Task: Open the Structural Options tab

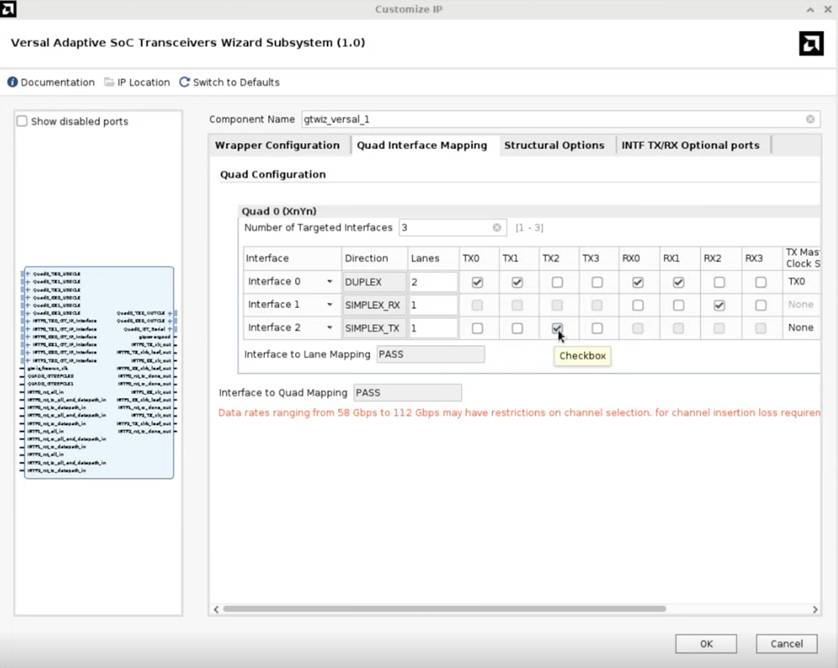Action: click(554, 145)
